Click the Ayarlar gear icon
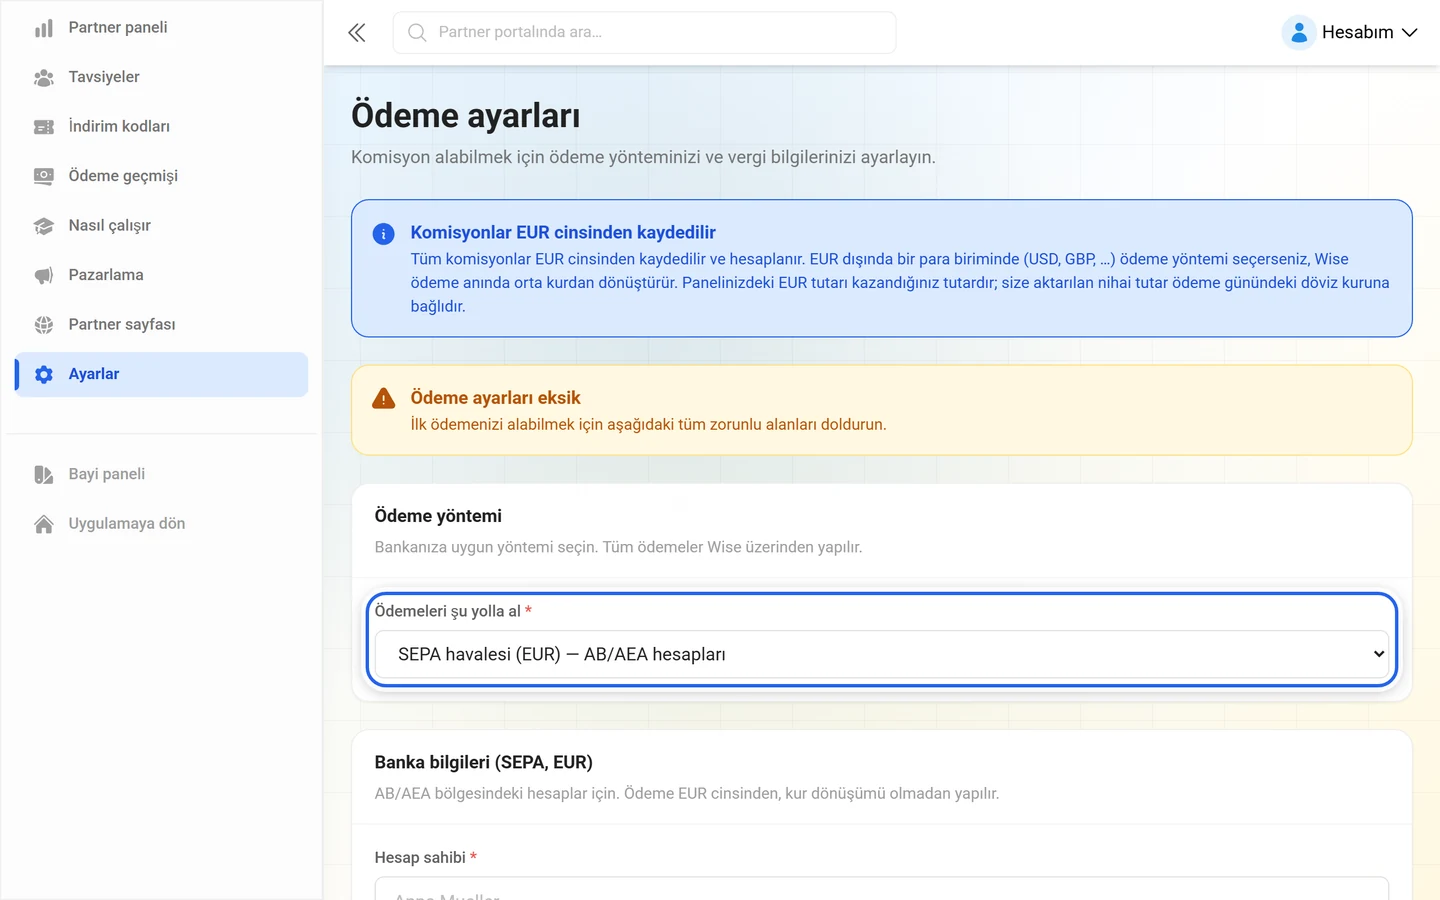This screenshot has width=1440, height=900. tap(44, 374)
